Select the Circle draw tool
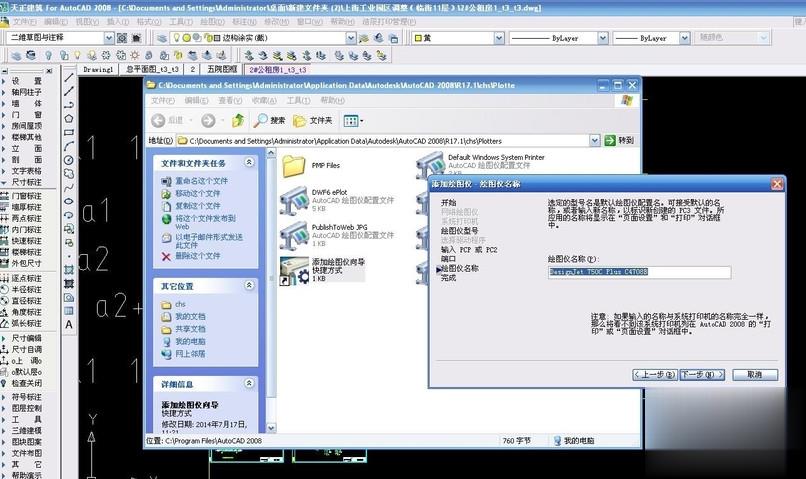Screen dimensions: 806x479 click(69, 160)
